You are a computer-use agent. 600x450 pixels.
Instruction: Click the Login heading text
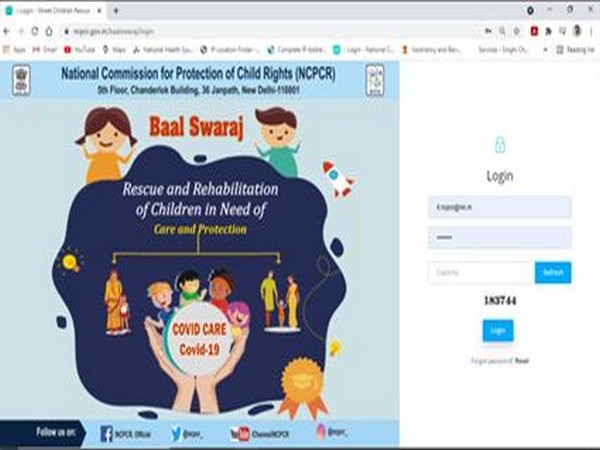click(499, 176)
